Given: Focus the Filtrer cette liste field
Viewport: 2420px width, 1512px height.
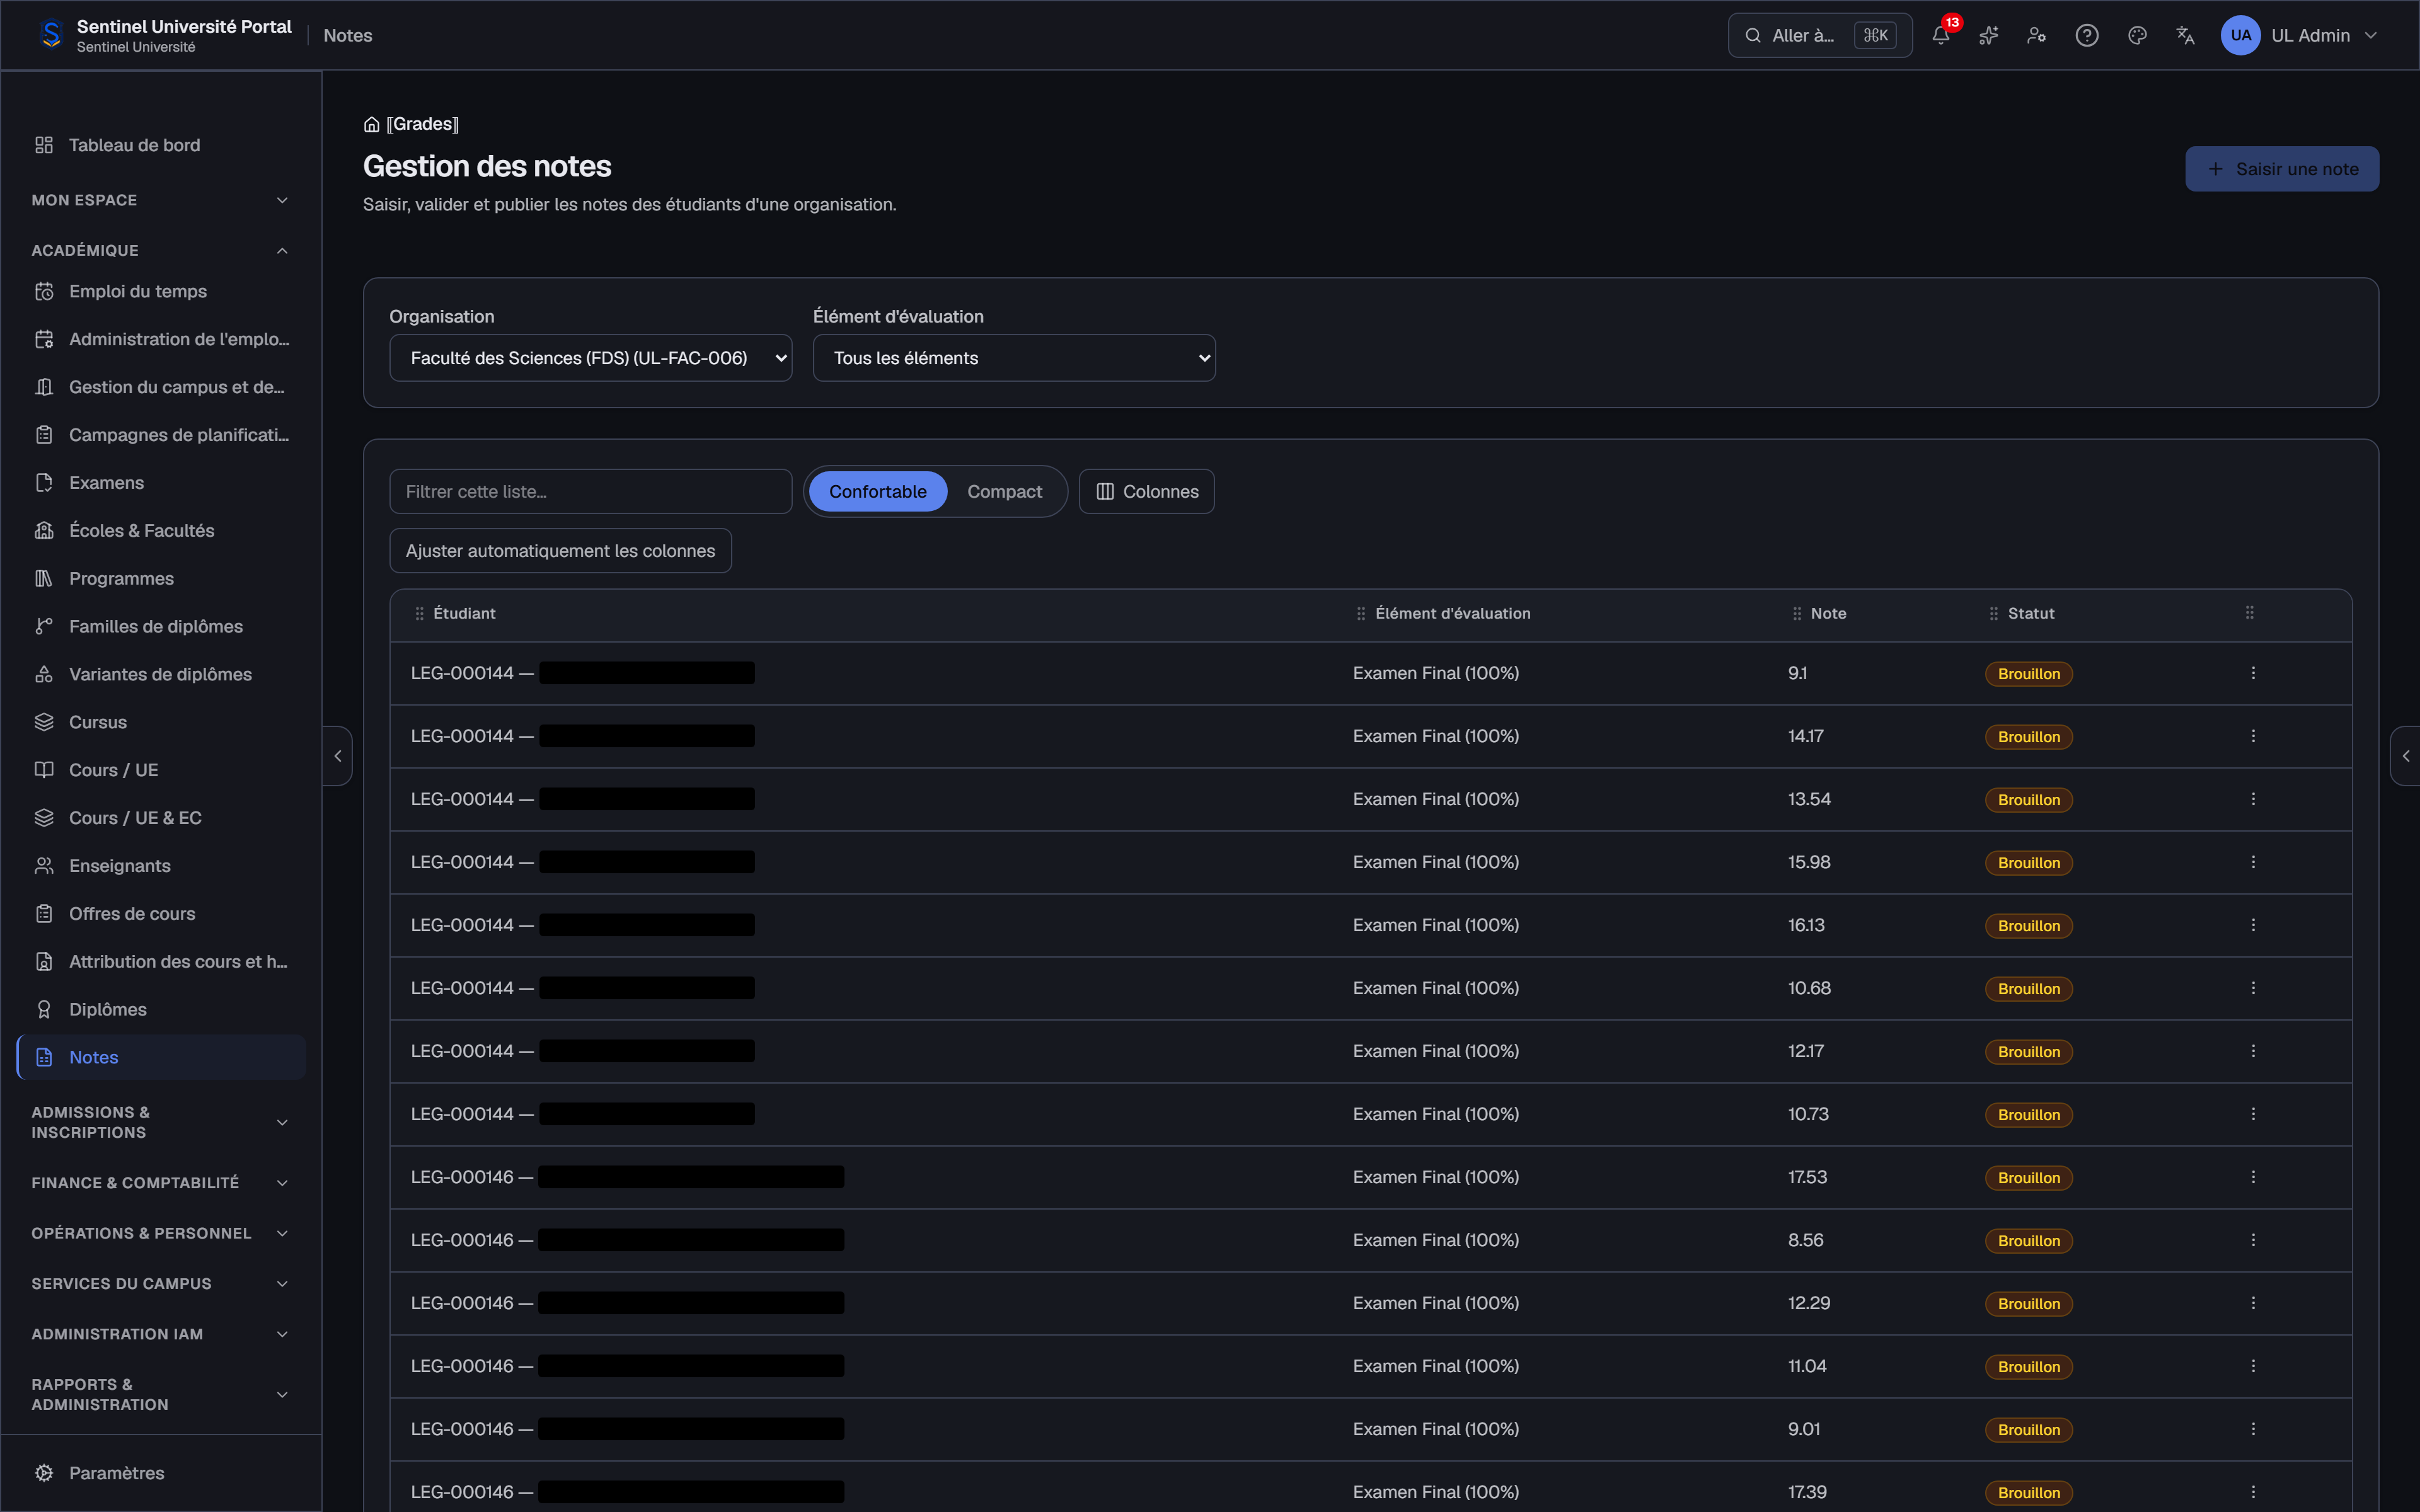Looking at the screenshot, I should pyautogui.click(x=591, y=492).
